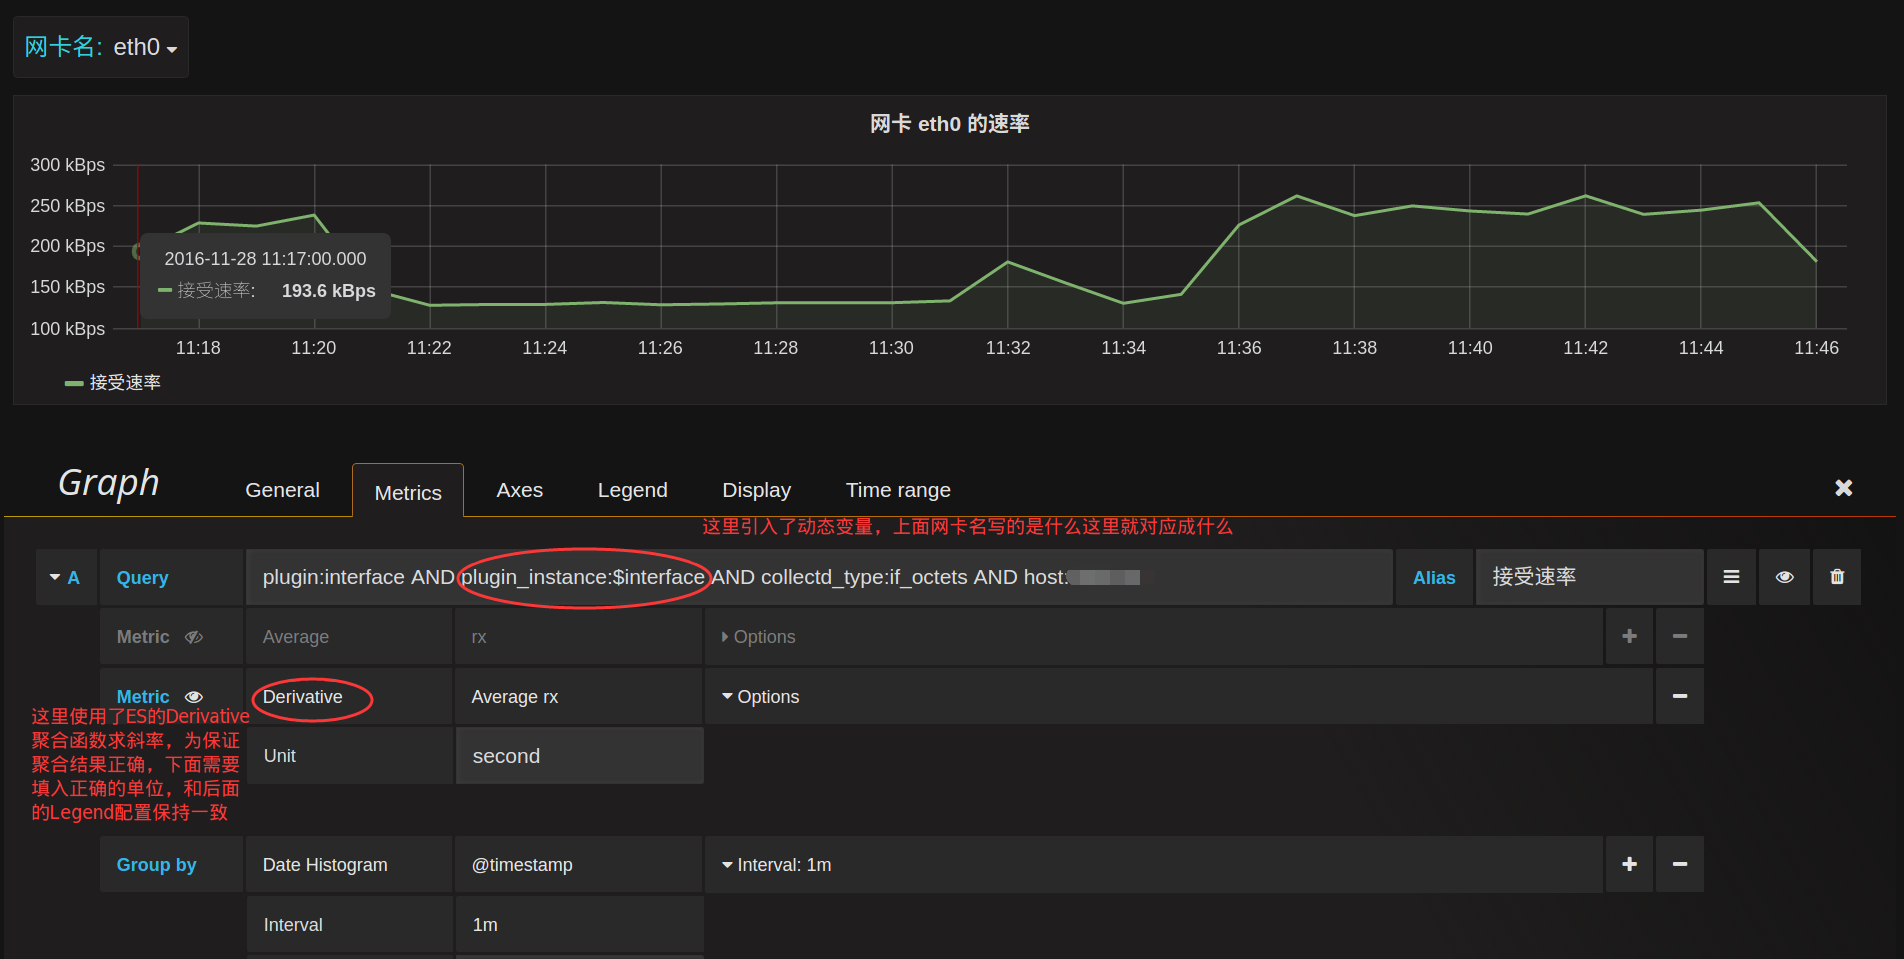Remove the Derivative metric row
The width and height of the screenshot is (1904, 959).
click(x=1680, y=696)
